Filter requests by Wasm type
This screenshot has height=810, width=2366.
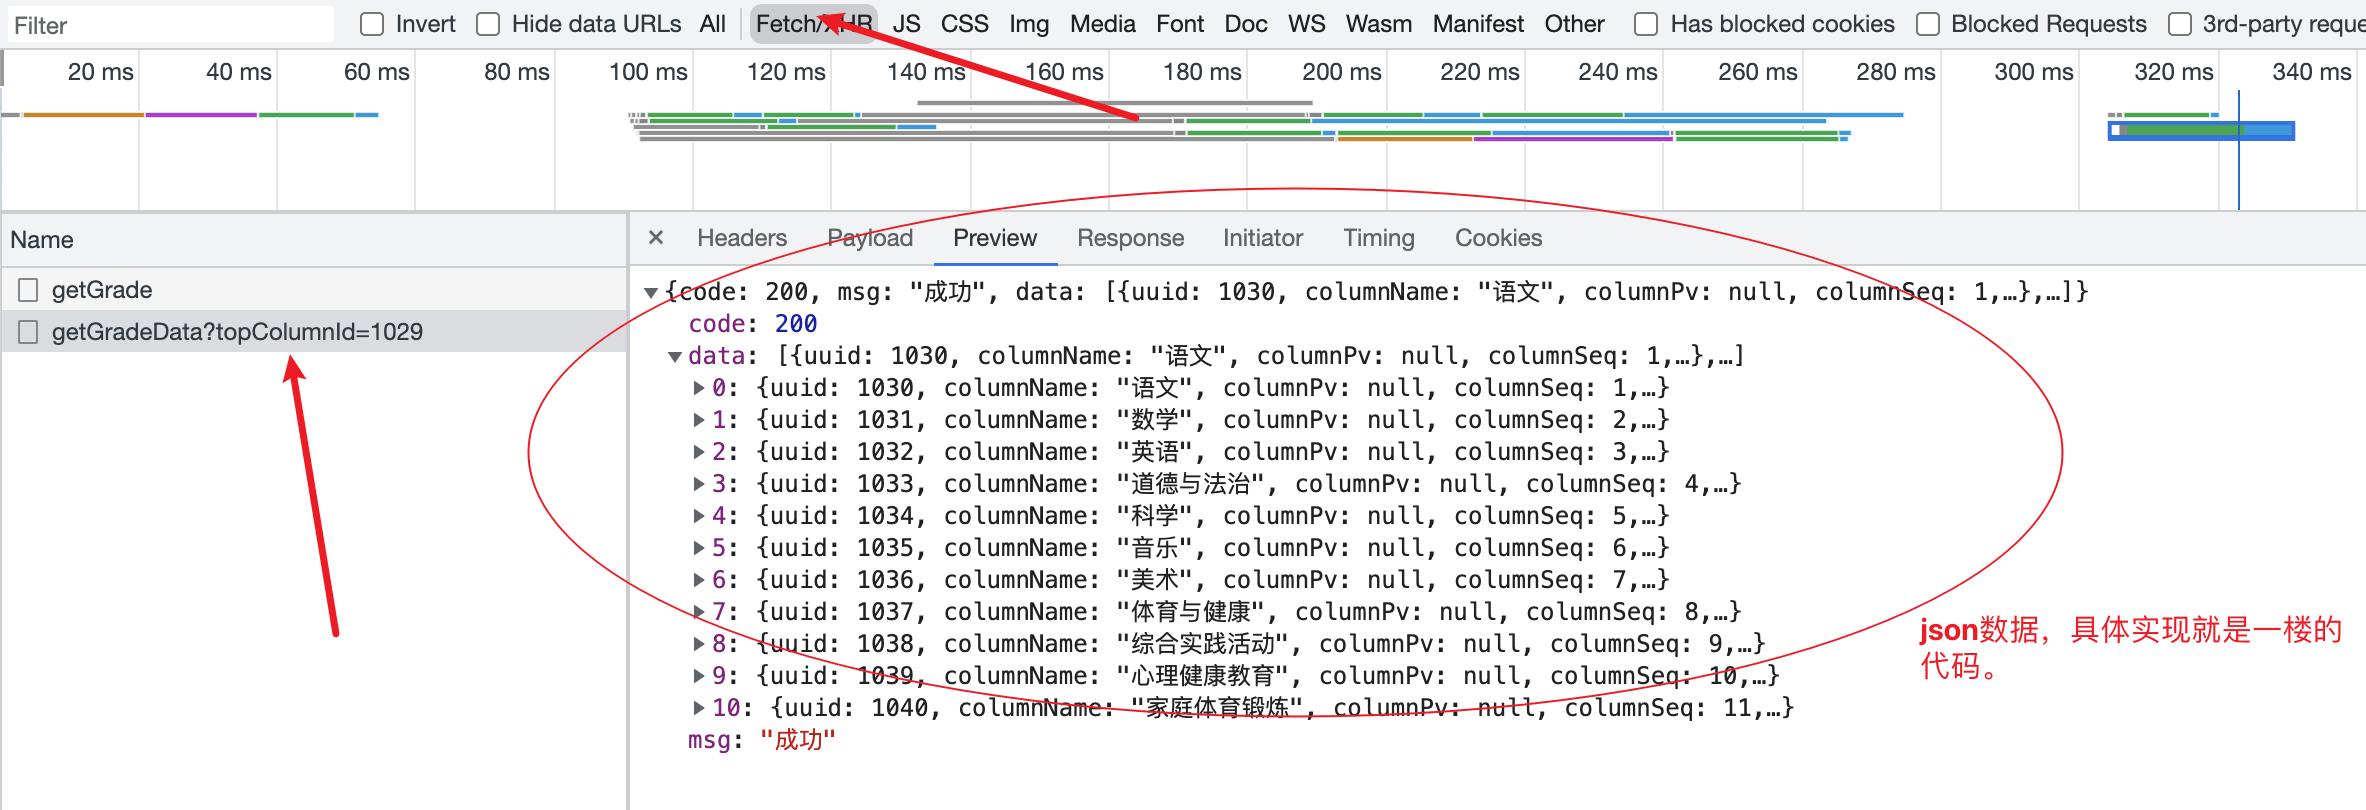click(x=1379, y=24)
